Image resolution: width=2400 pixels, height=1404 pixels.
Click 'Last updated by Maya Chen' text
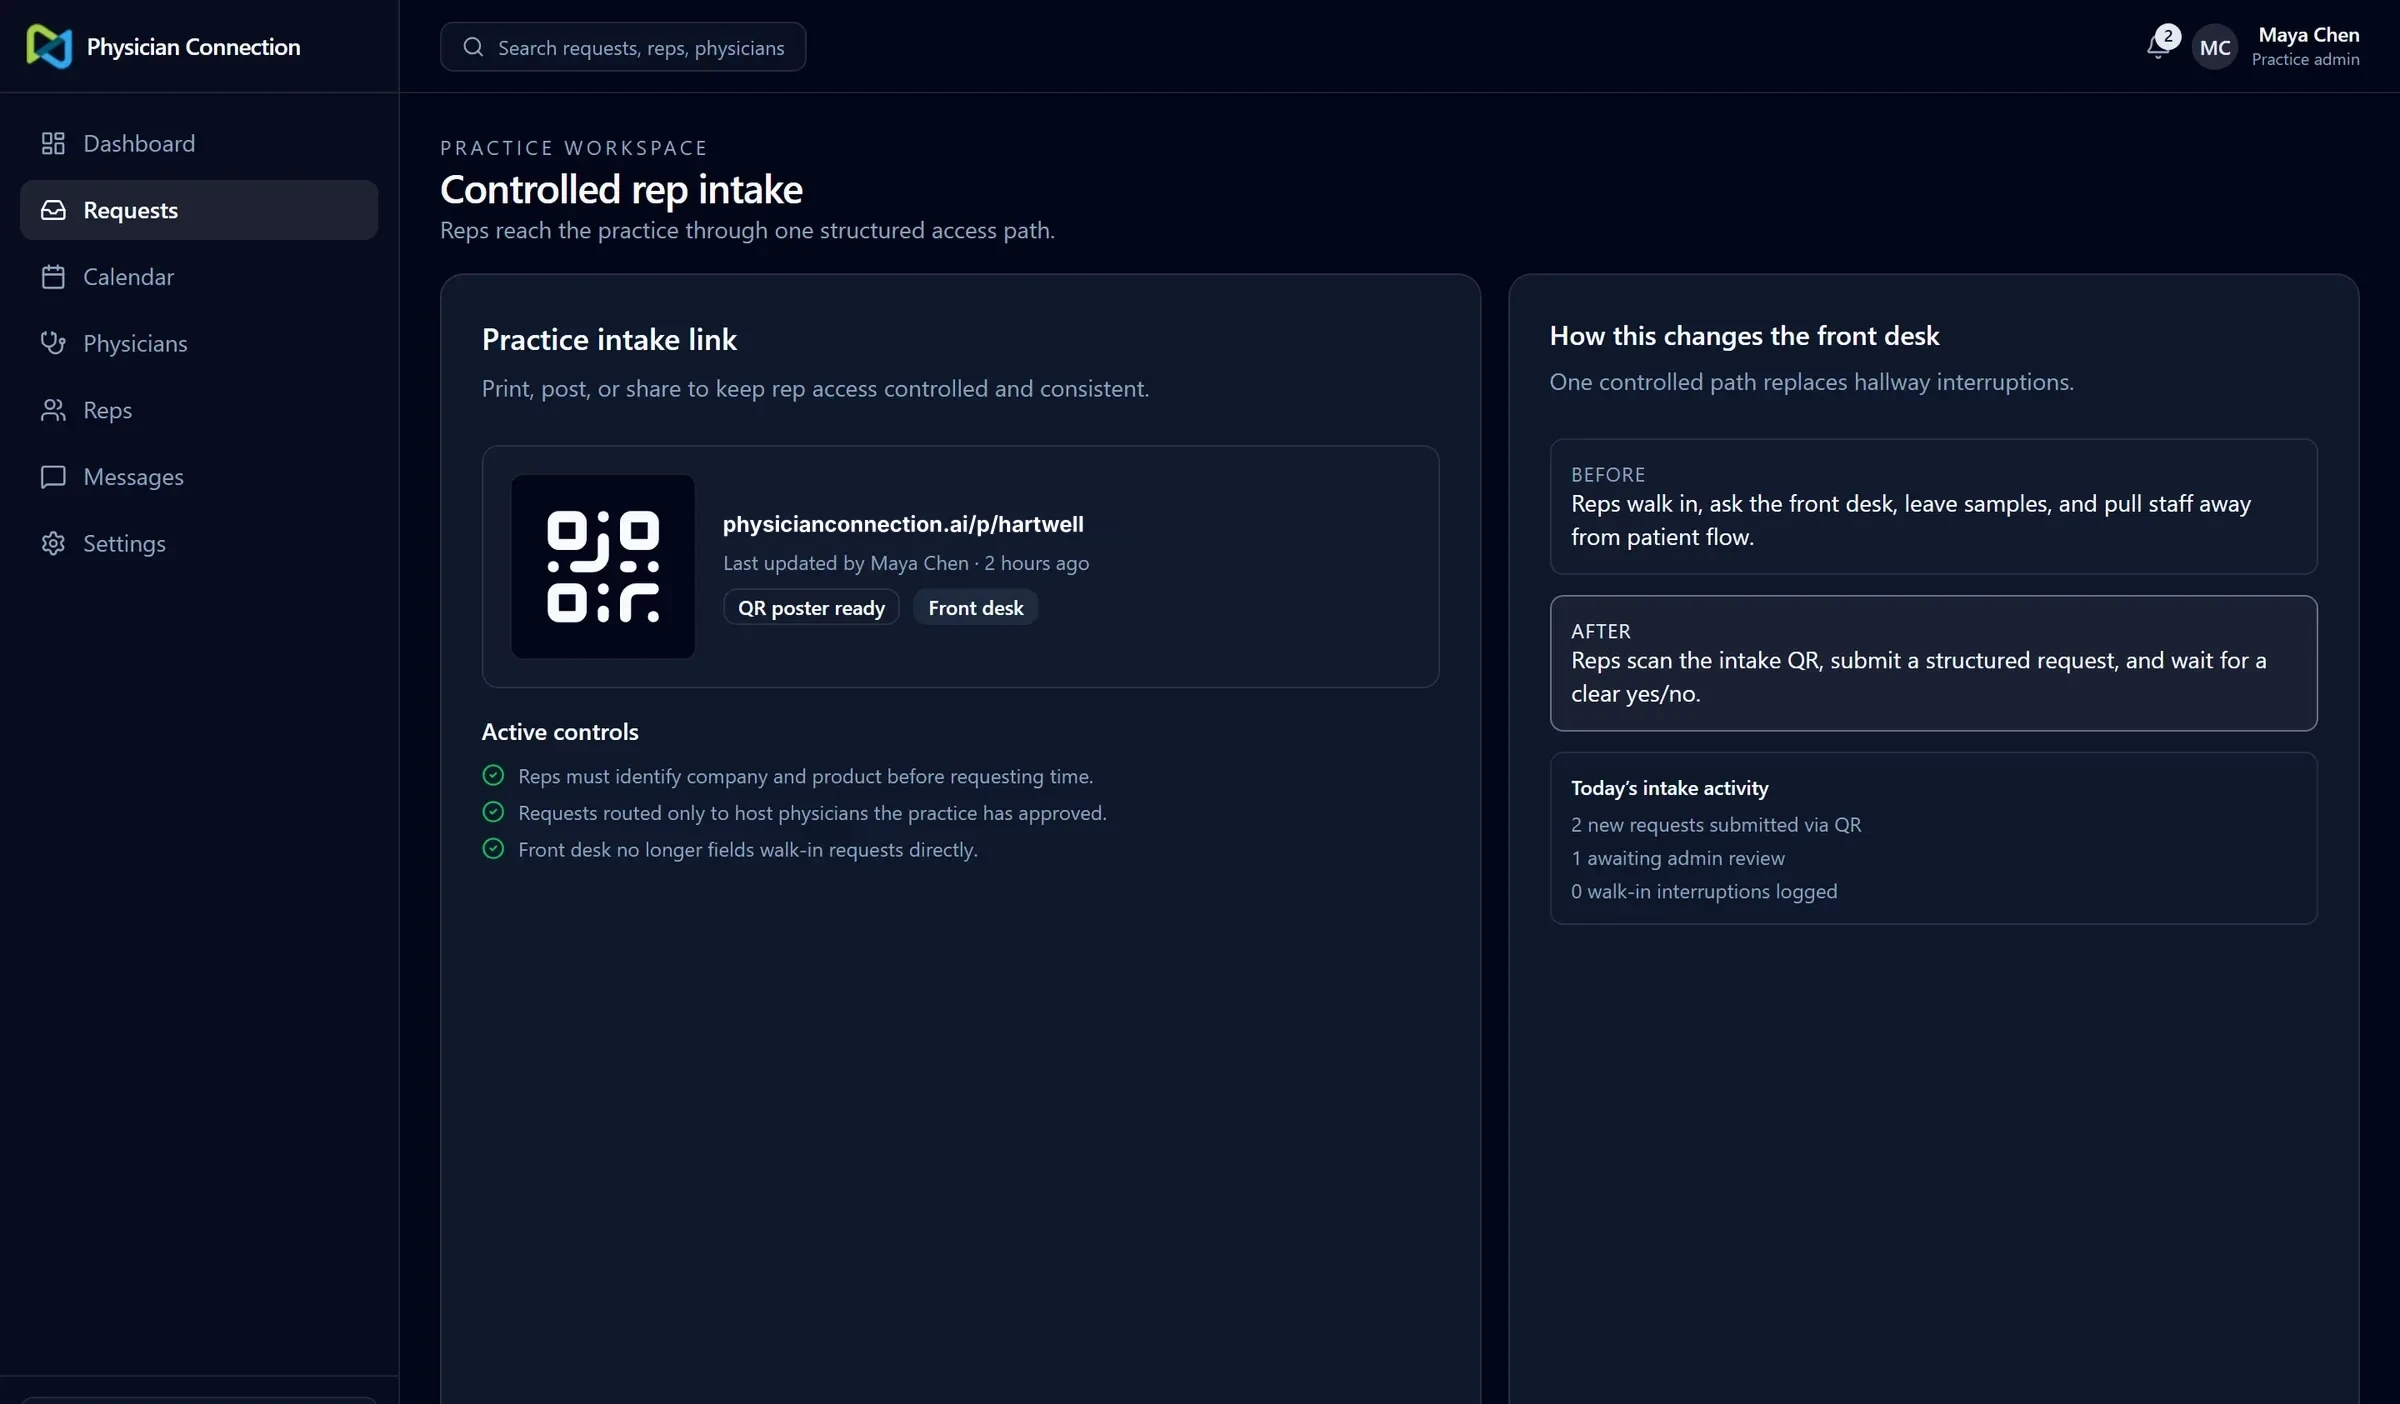[846, 563]
